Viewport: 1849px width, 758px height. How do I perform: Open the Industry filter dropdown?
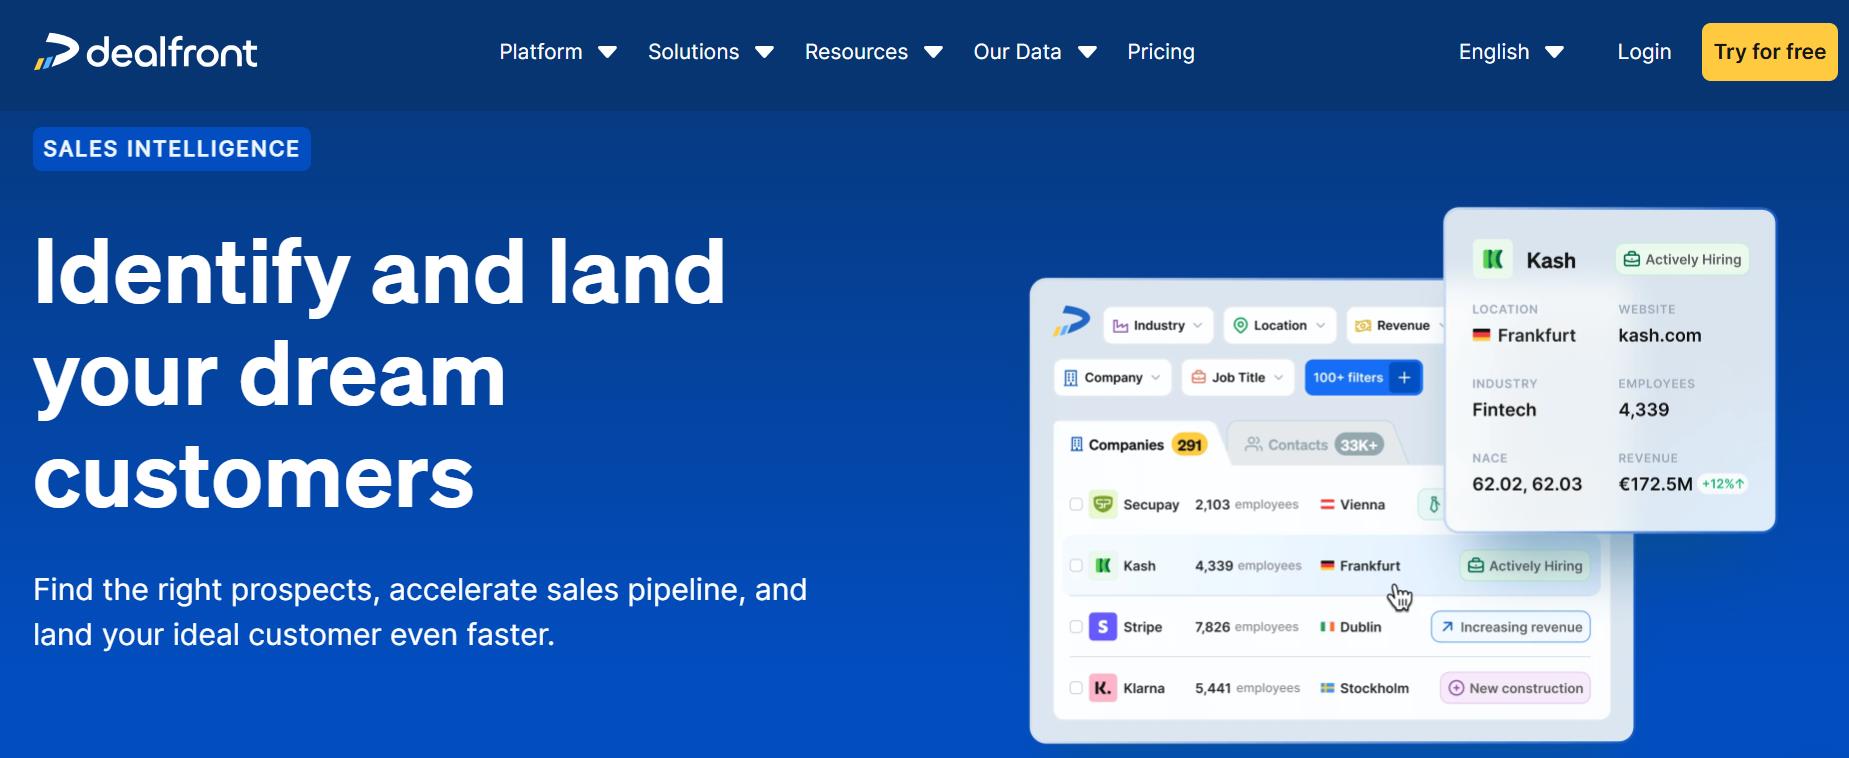[x=1157, y=326]
